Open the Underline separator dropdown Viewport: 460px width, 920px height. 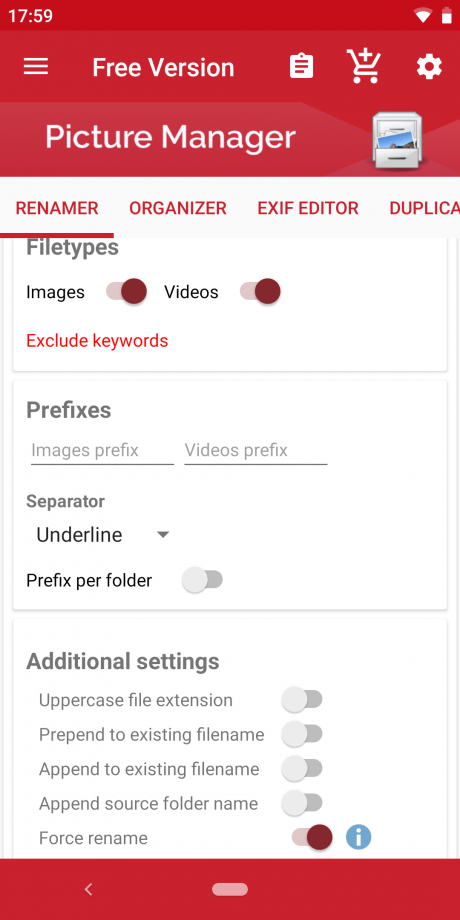102,535
